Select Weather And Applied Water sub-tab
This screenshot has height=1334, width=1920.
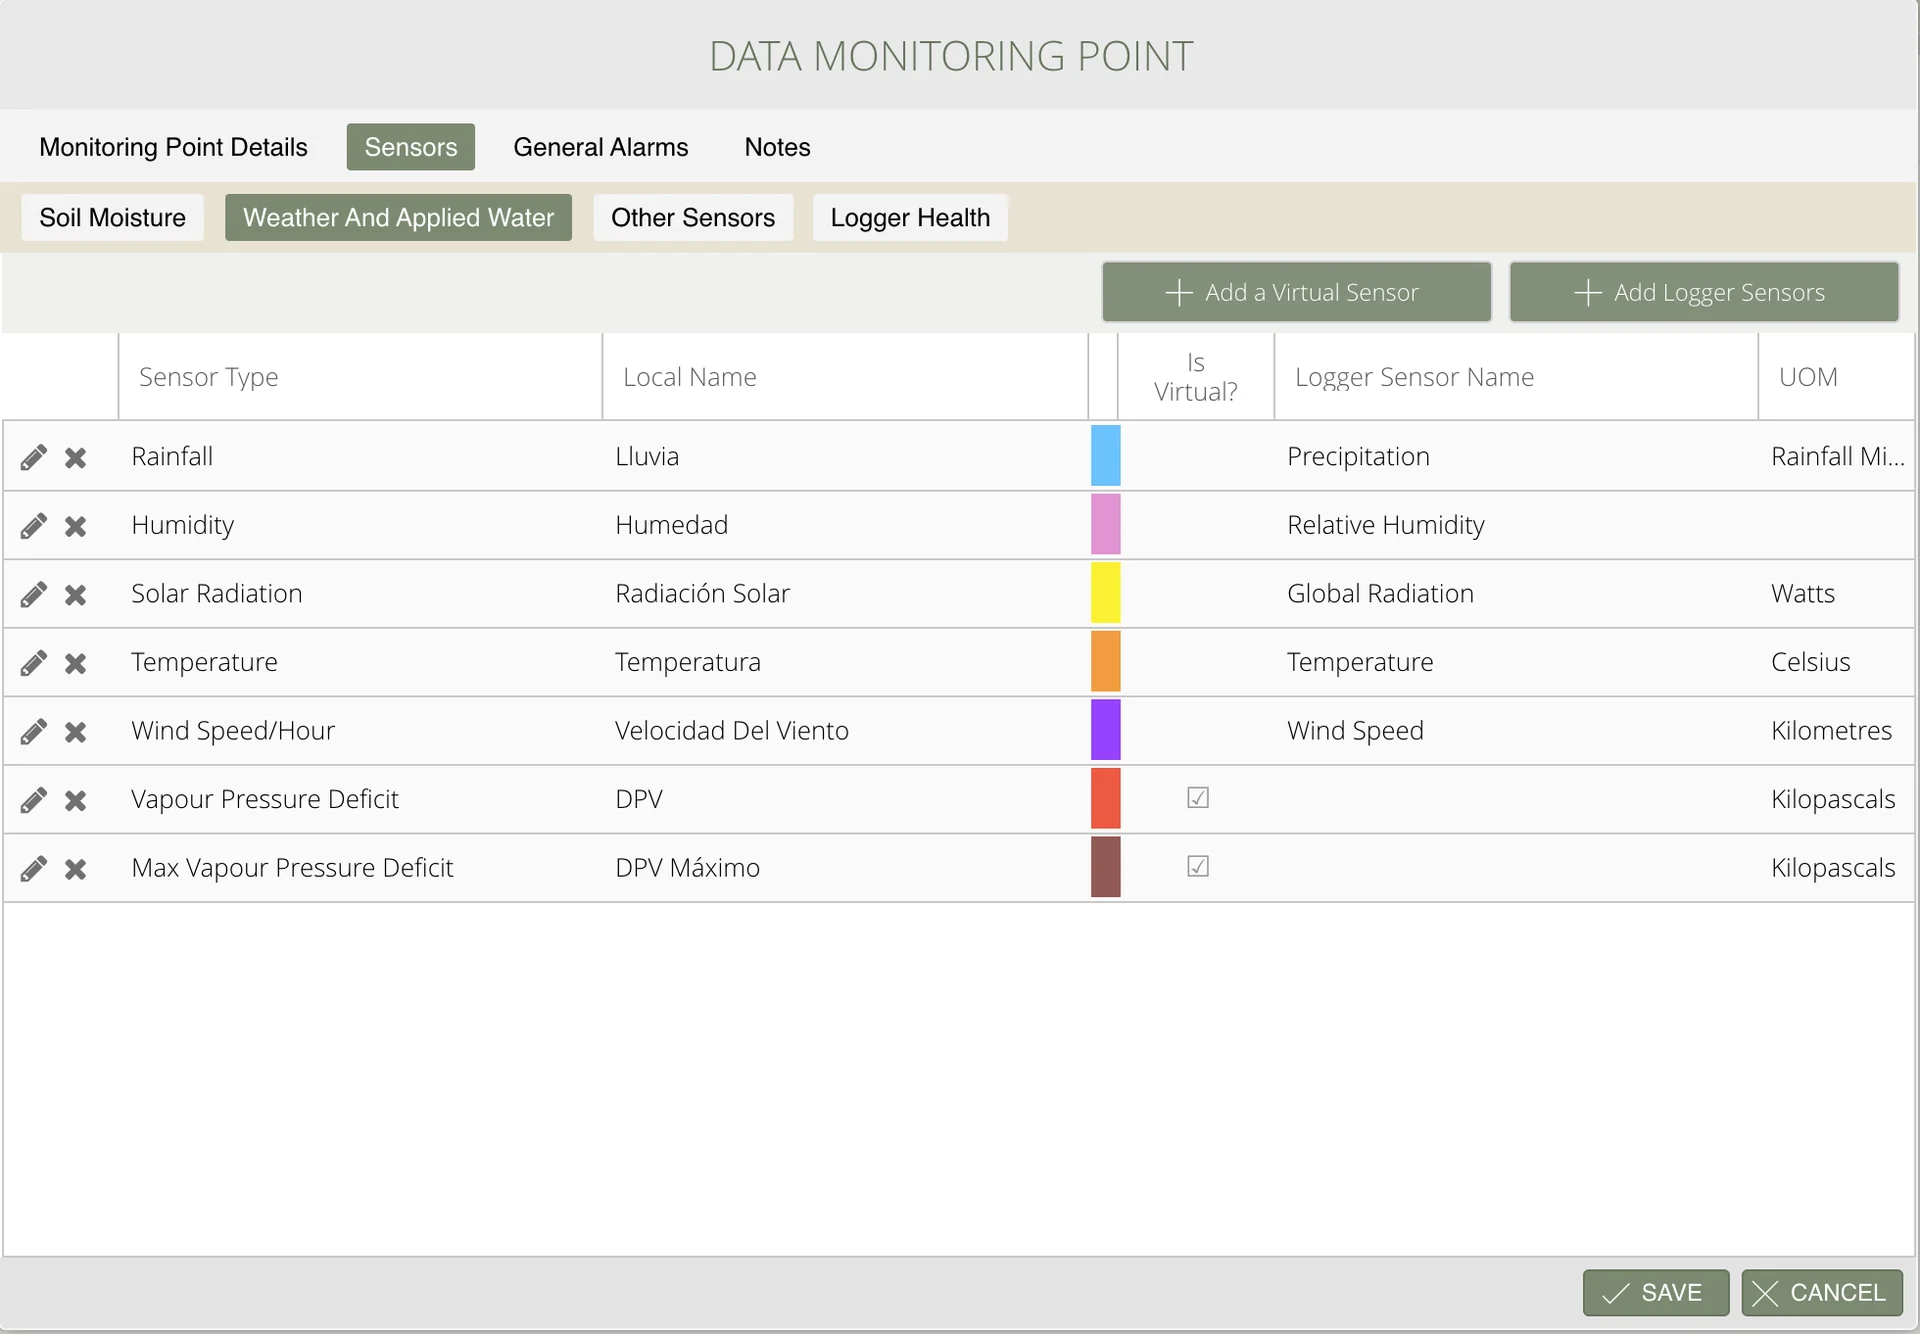[398, 217]
